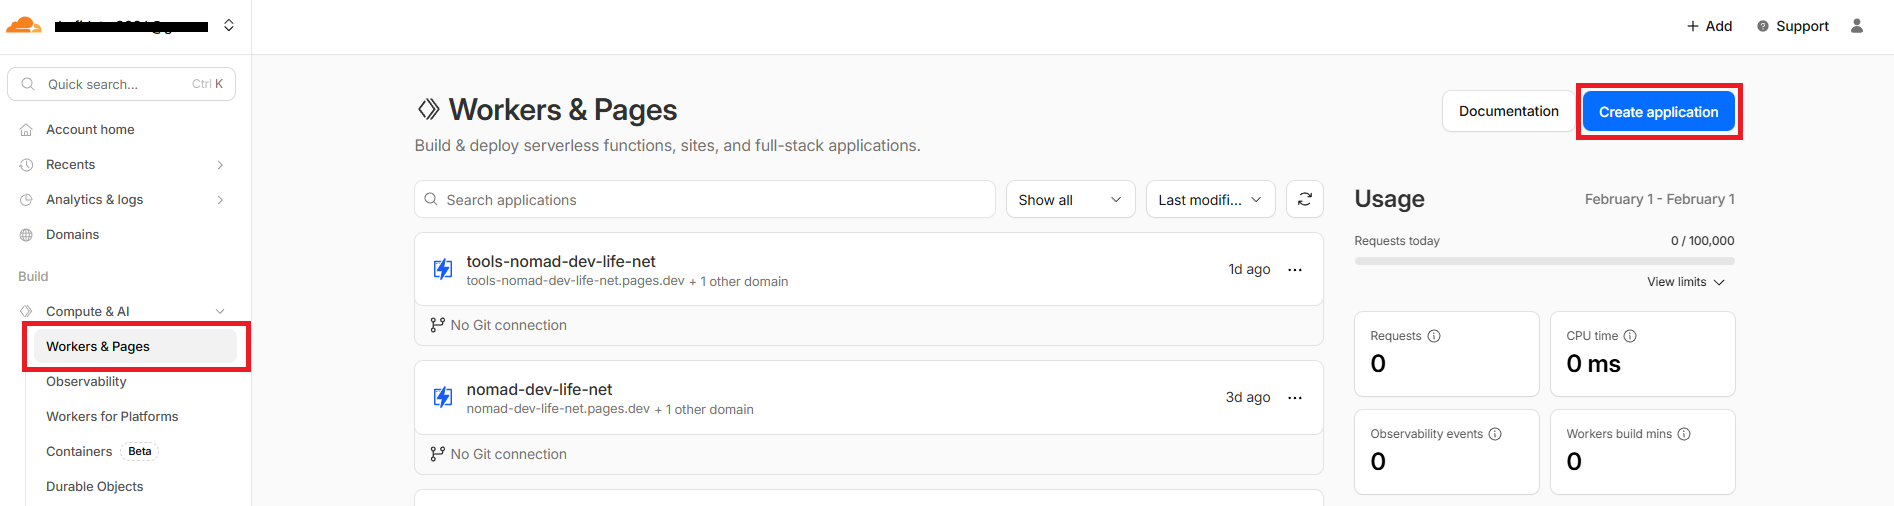Open Durable Objects in sidebar
The height and width of the screenshot is (506, 1894).
click(x=95, y=487)
